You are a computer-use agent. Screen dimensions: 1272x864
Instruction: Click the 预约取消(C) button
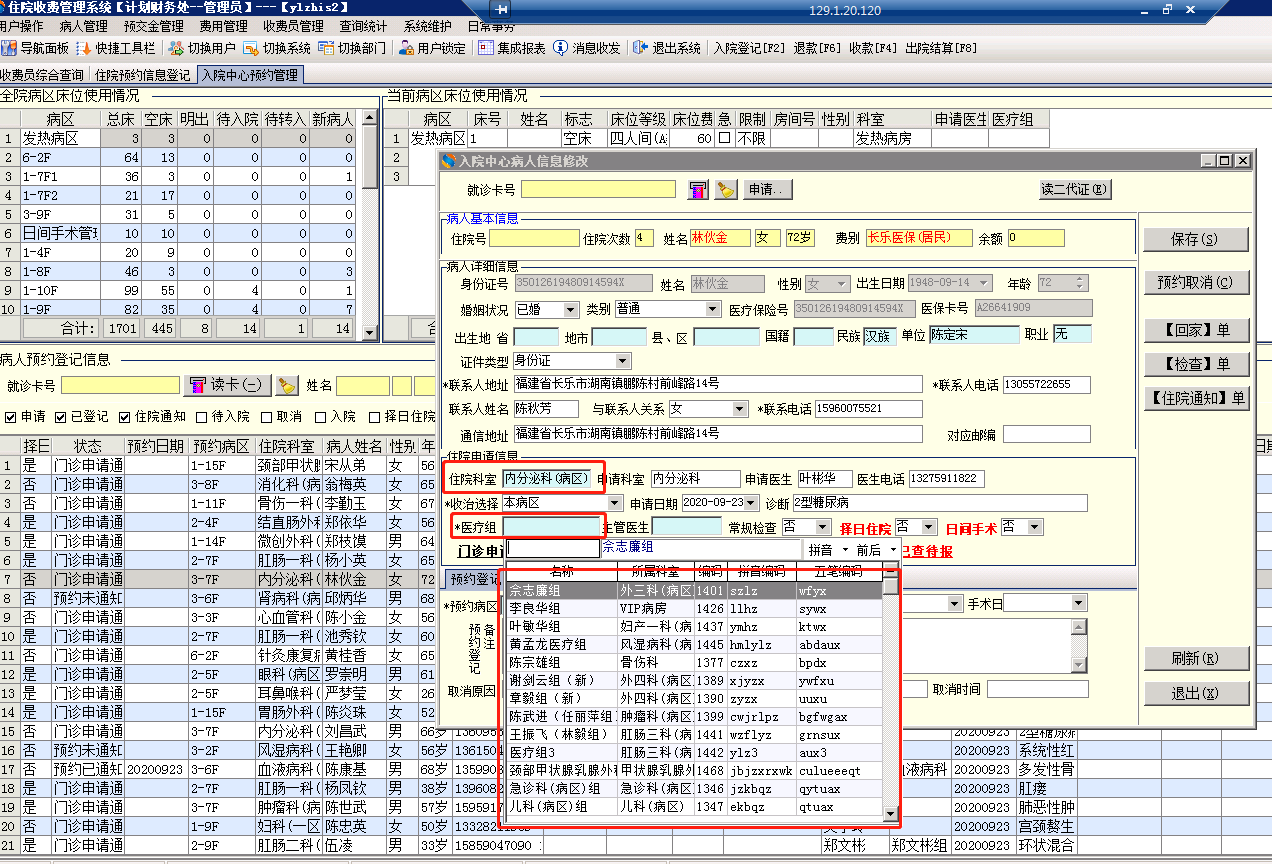tap(1196, 282)
